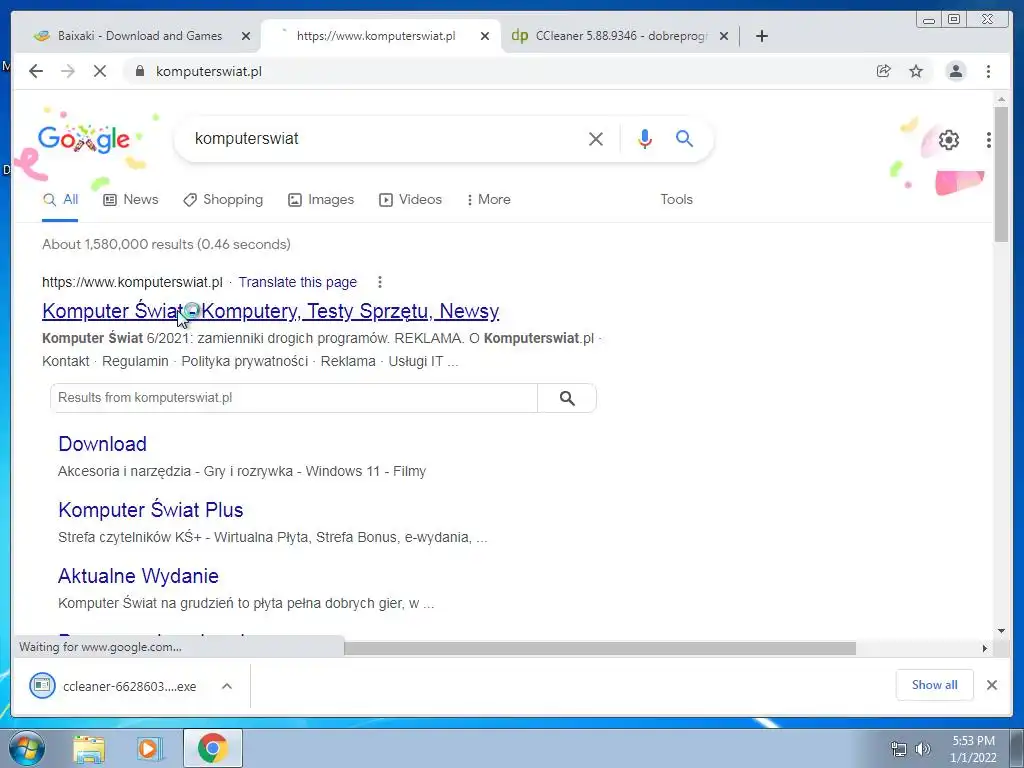Stop loading the page

100,71
